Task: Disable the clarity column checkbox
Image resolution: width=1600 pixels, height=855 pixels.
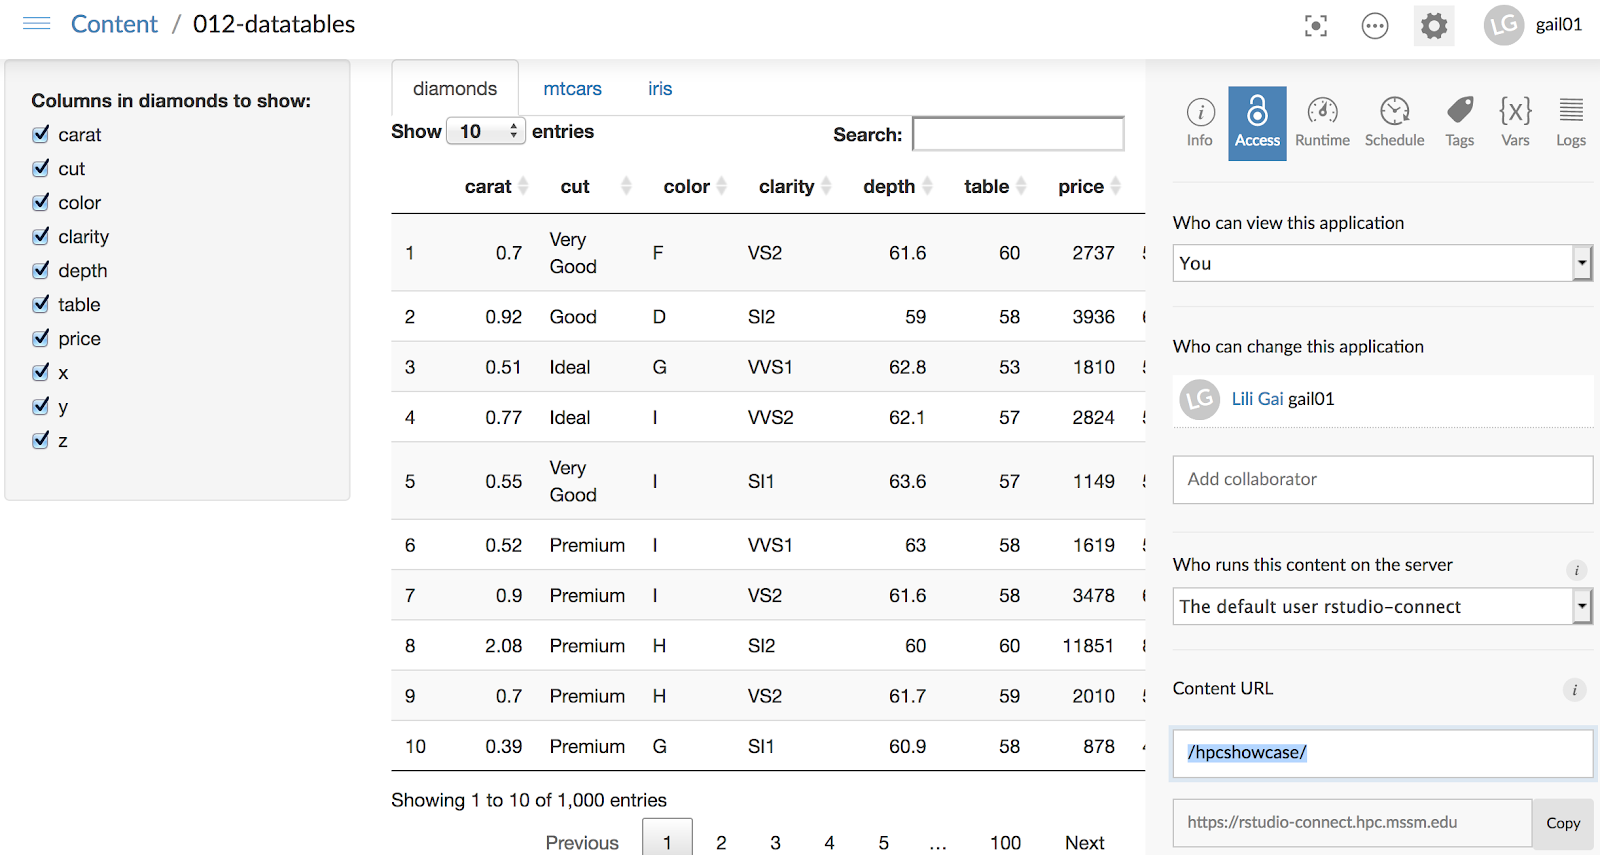Action: point(41,236)
